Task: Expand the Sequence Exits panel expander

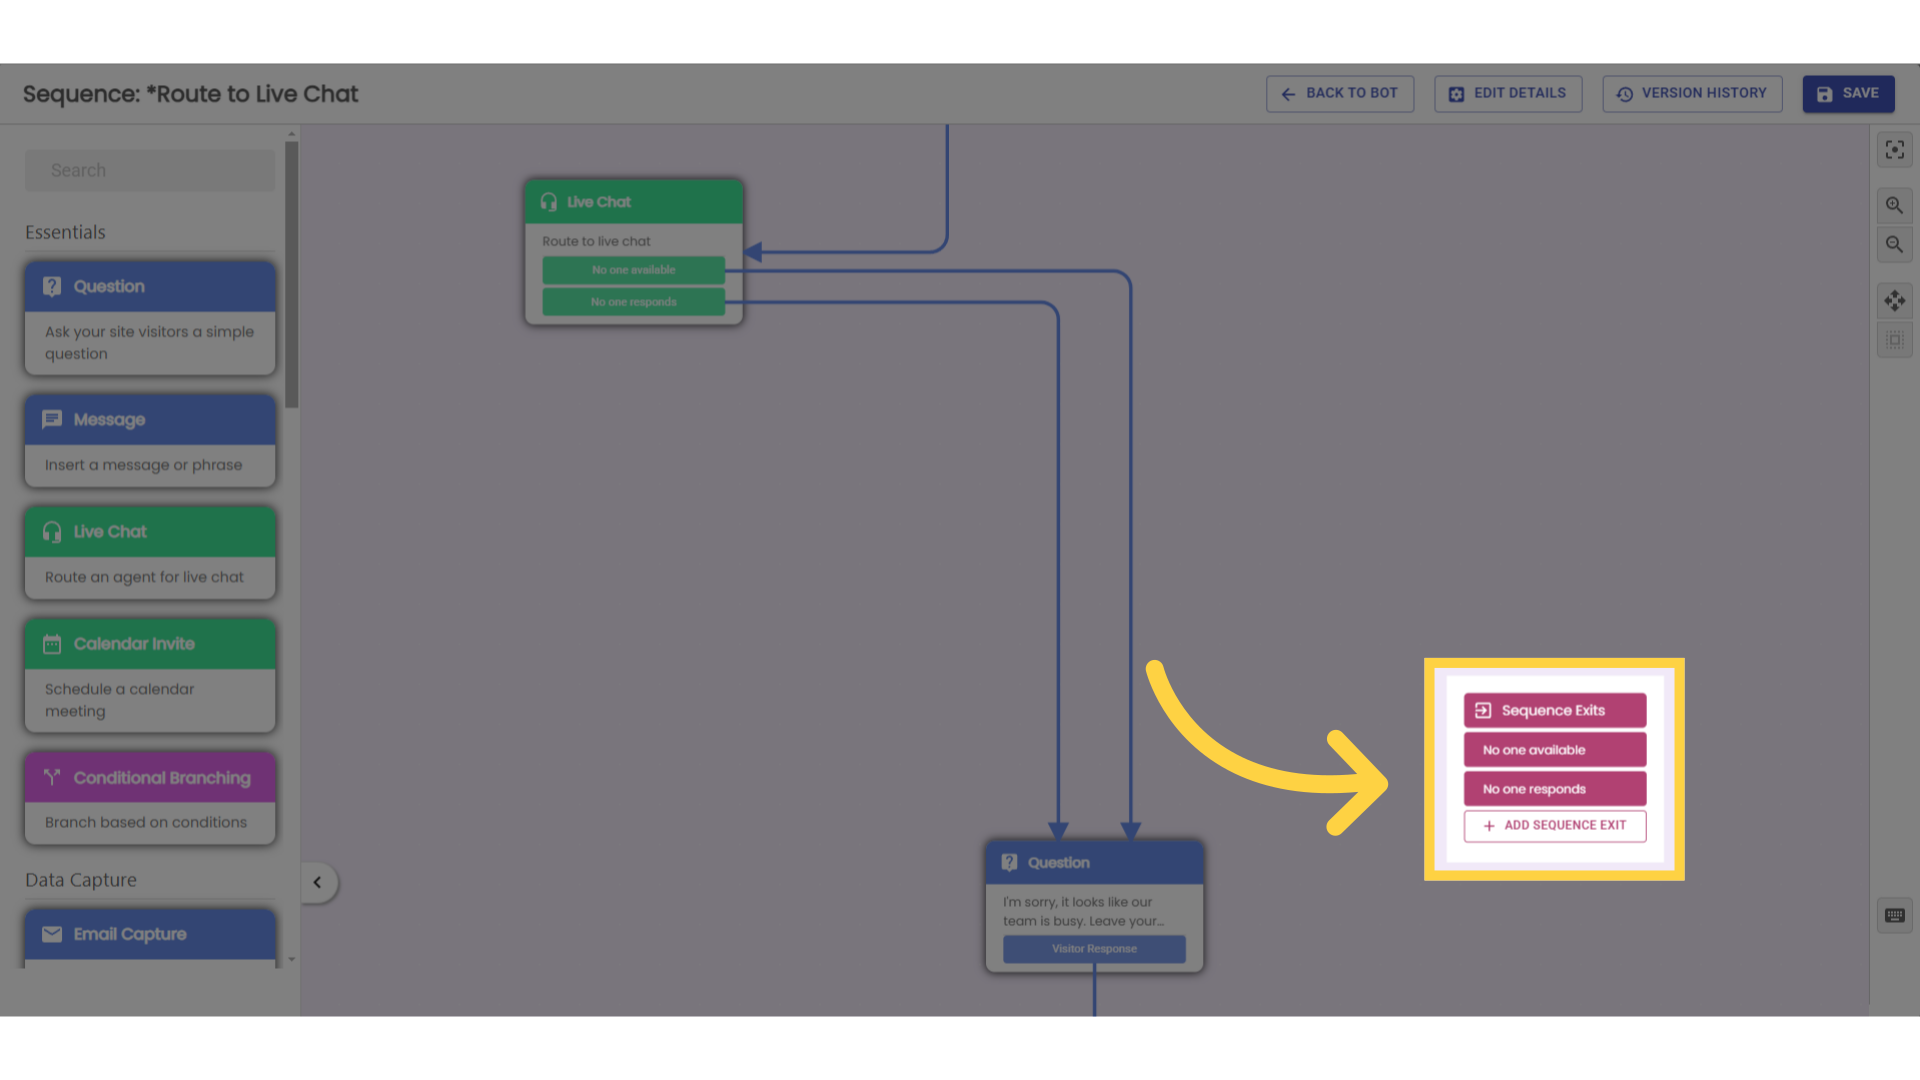Action: click(1555, 709)
